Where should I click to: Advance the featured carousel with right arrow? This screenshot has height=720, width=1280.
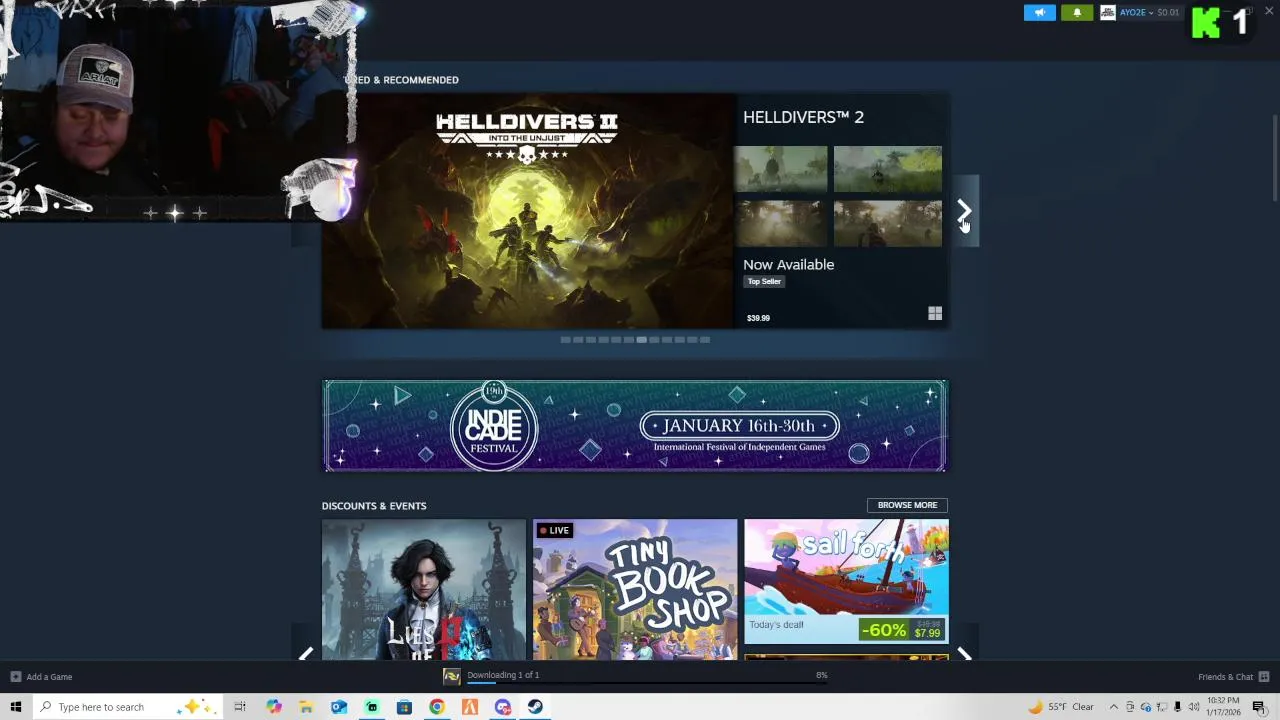coord(964,211)
